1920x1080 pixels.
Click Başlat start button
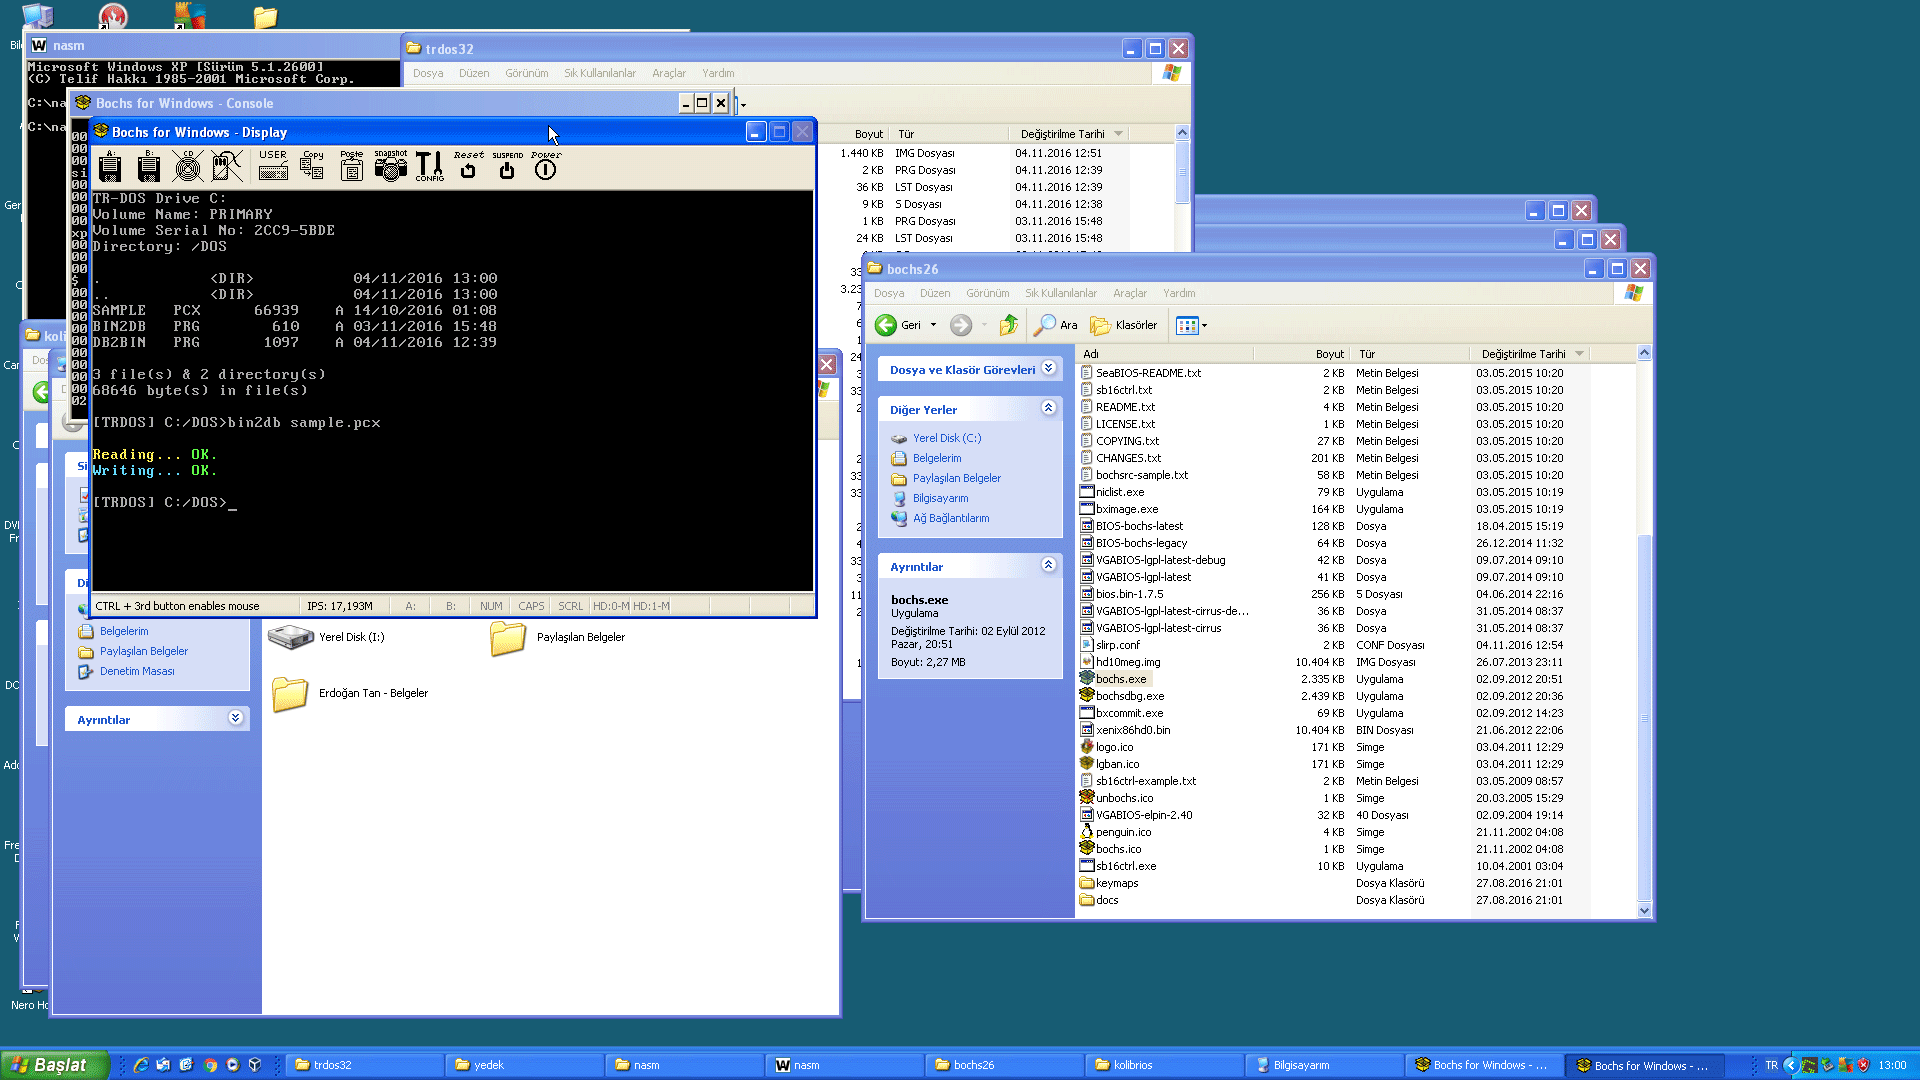pyautogui.click(x=55, y=1065)
